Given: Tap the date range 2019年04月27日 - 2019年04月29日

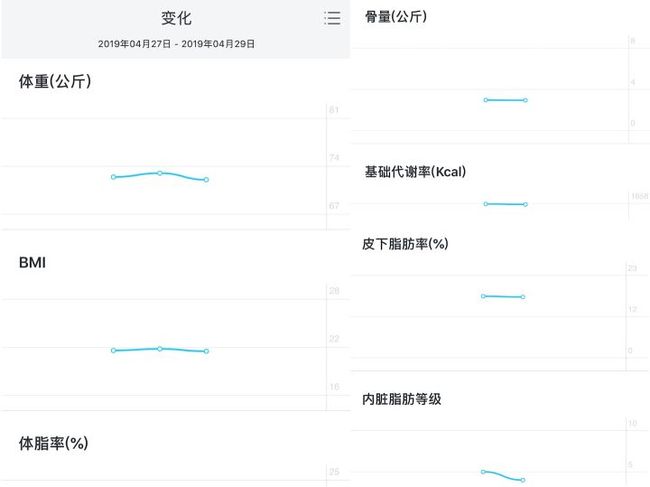Looking at the screenshot, I should (176, 44).
